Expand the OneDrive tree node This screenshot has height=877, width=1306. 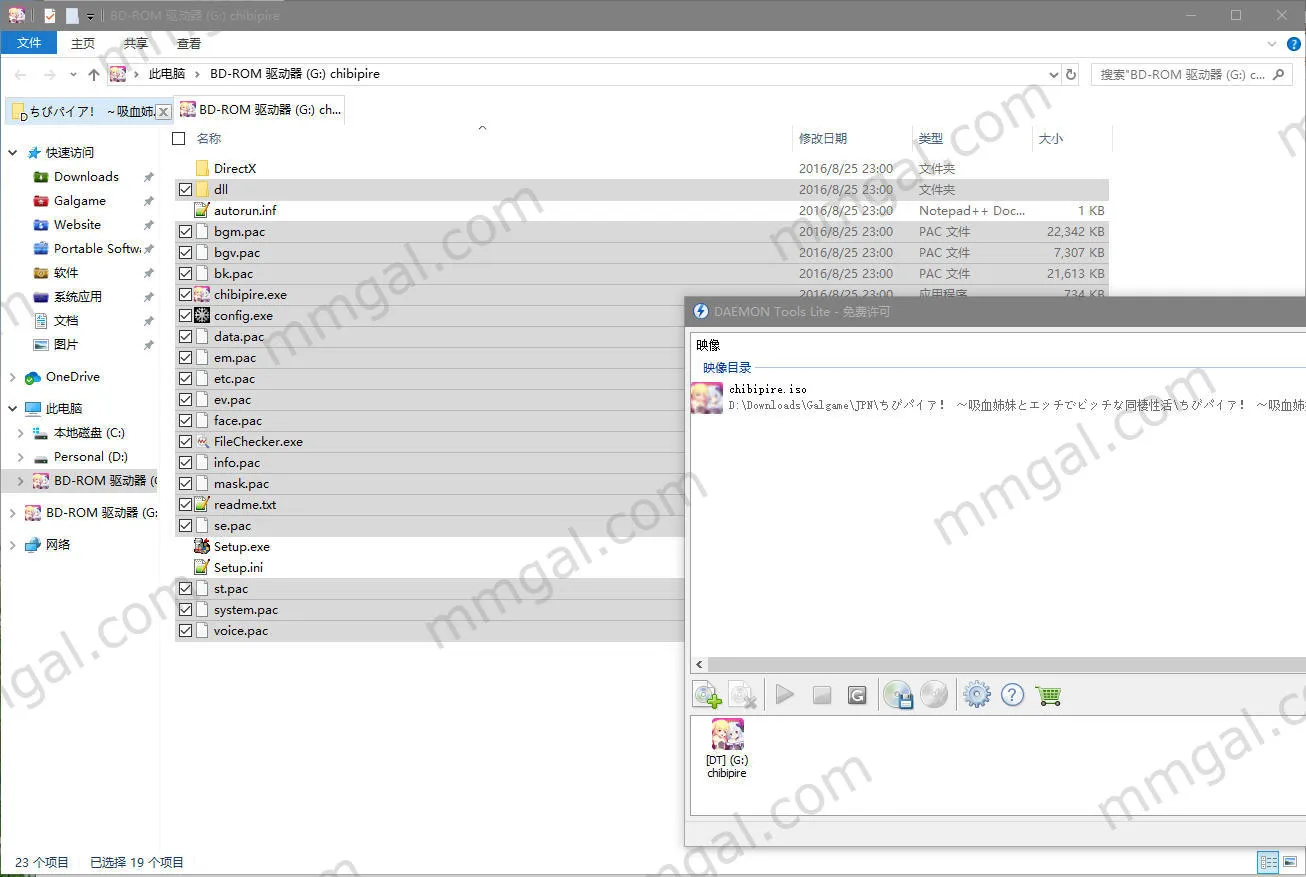pos(13,377)
